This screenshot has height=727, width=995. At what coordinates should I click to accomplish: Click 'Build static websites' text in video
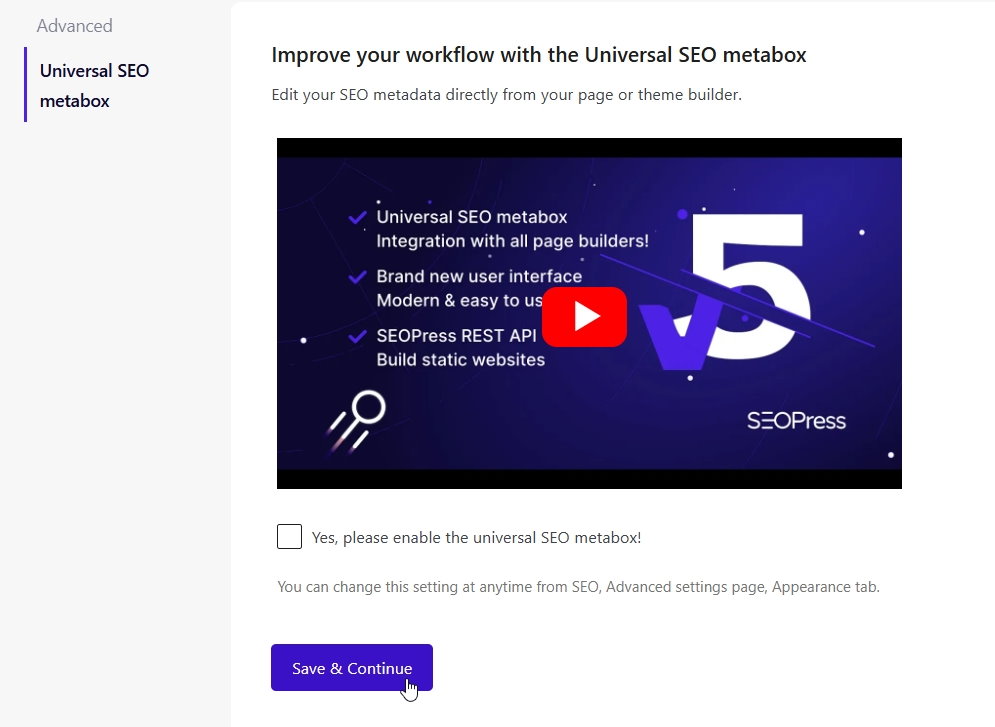click(x=461, y=360)
